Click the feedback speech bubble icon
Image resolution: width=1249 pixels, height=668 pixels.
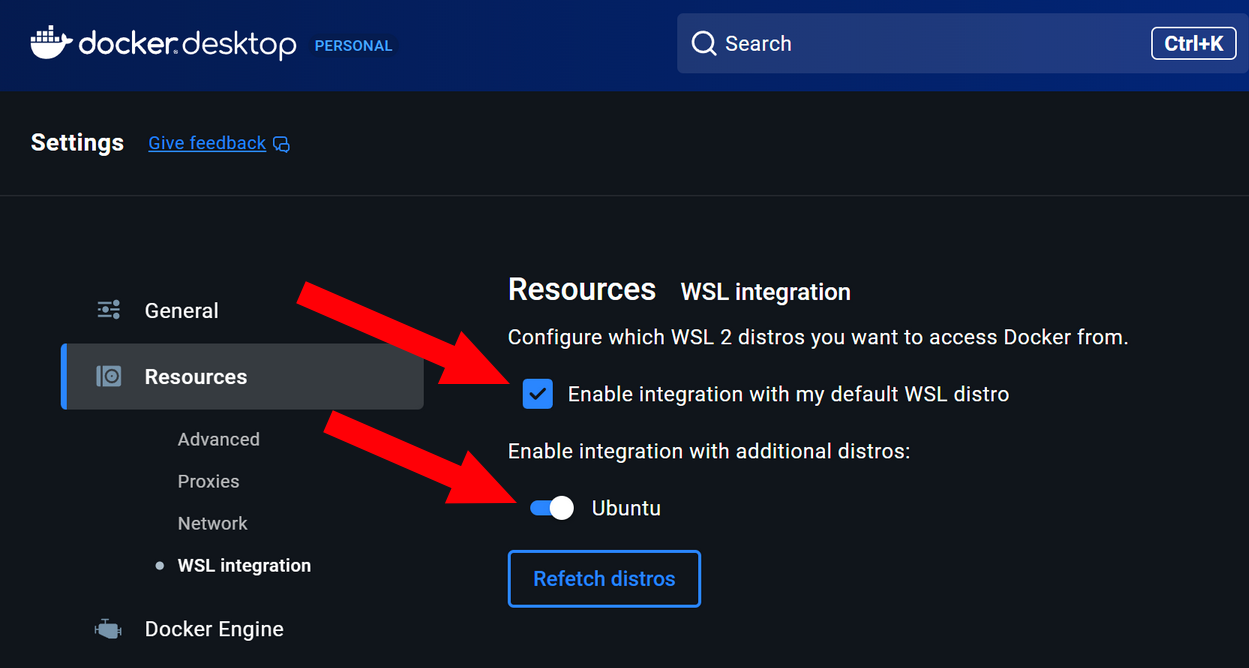click(282, 144)
